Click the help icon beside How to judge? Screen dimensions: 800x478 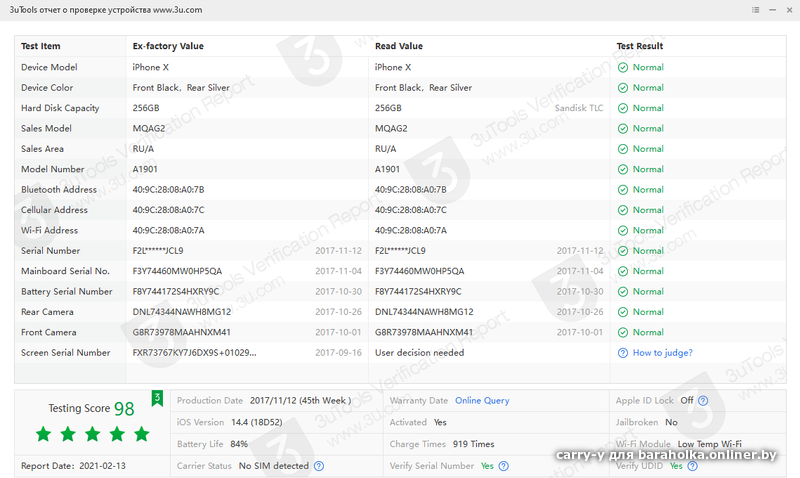(x=622, y=353)
